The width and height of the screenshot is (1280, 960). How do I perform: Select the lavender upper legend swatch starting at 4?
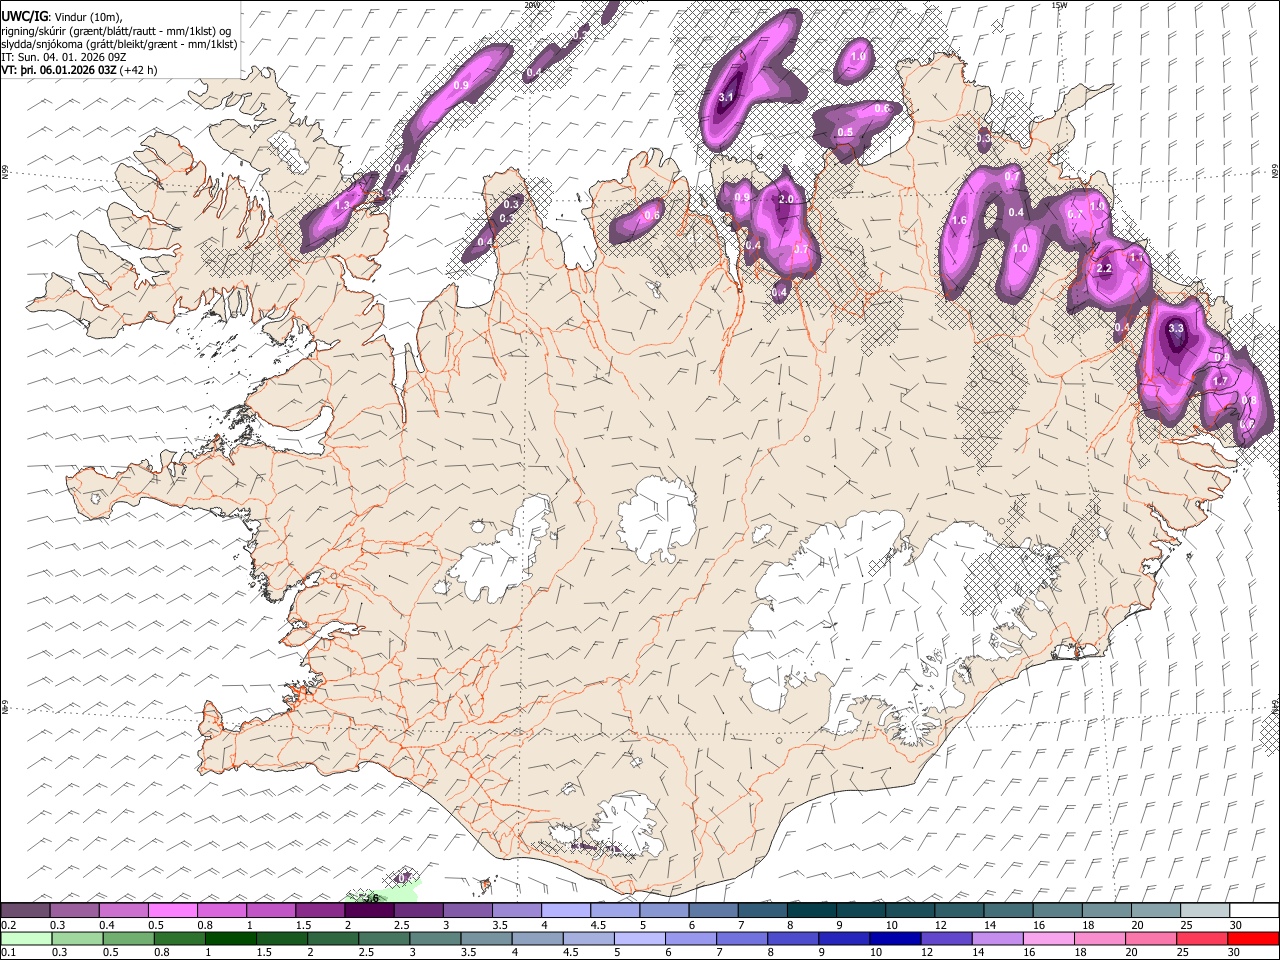[x=565, y=910]
